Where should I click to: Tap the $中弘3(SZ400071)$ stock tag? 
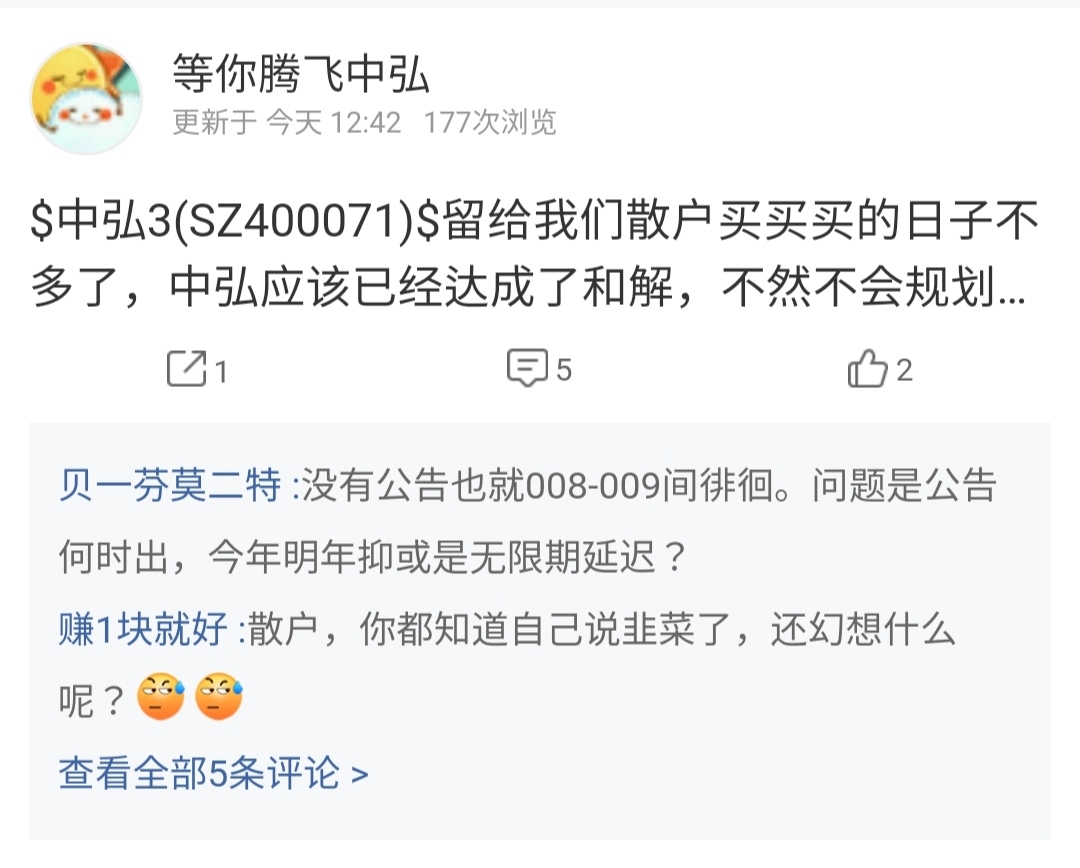pos(235,221)
